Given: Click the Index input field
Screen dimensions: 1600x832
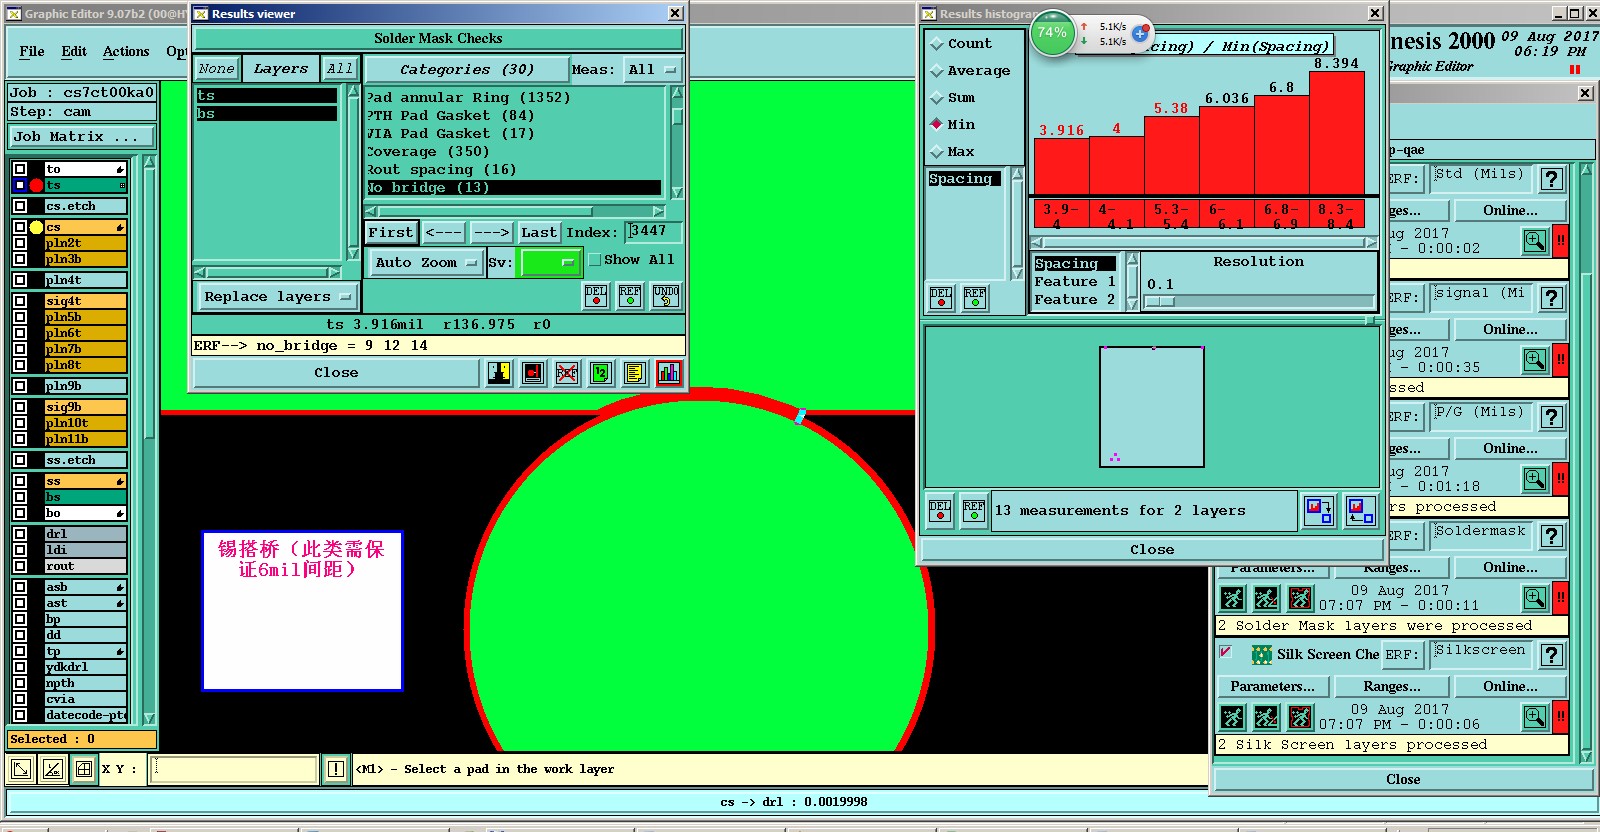Looking at the screenshot, I should (x=654, y=231).
